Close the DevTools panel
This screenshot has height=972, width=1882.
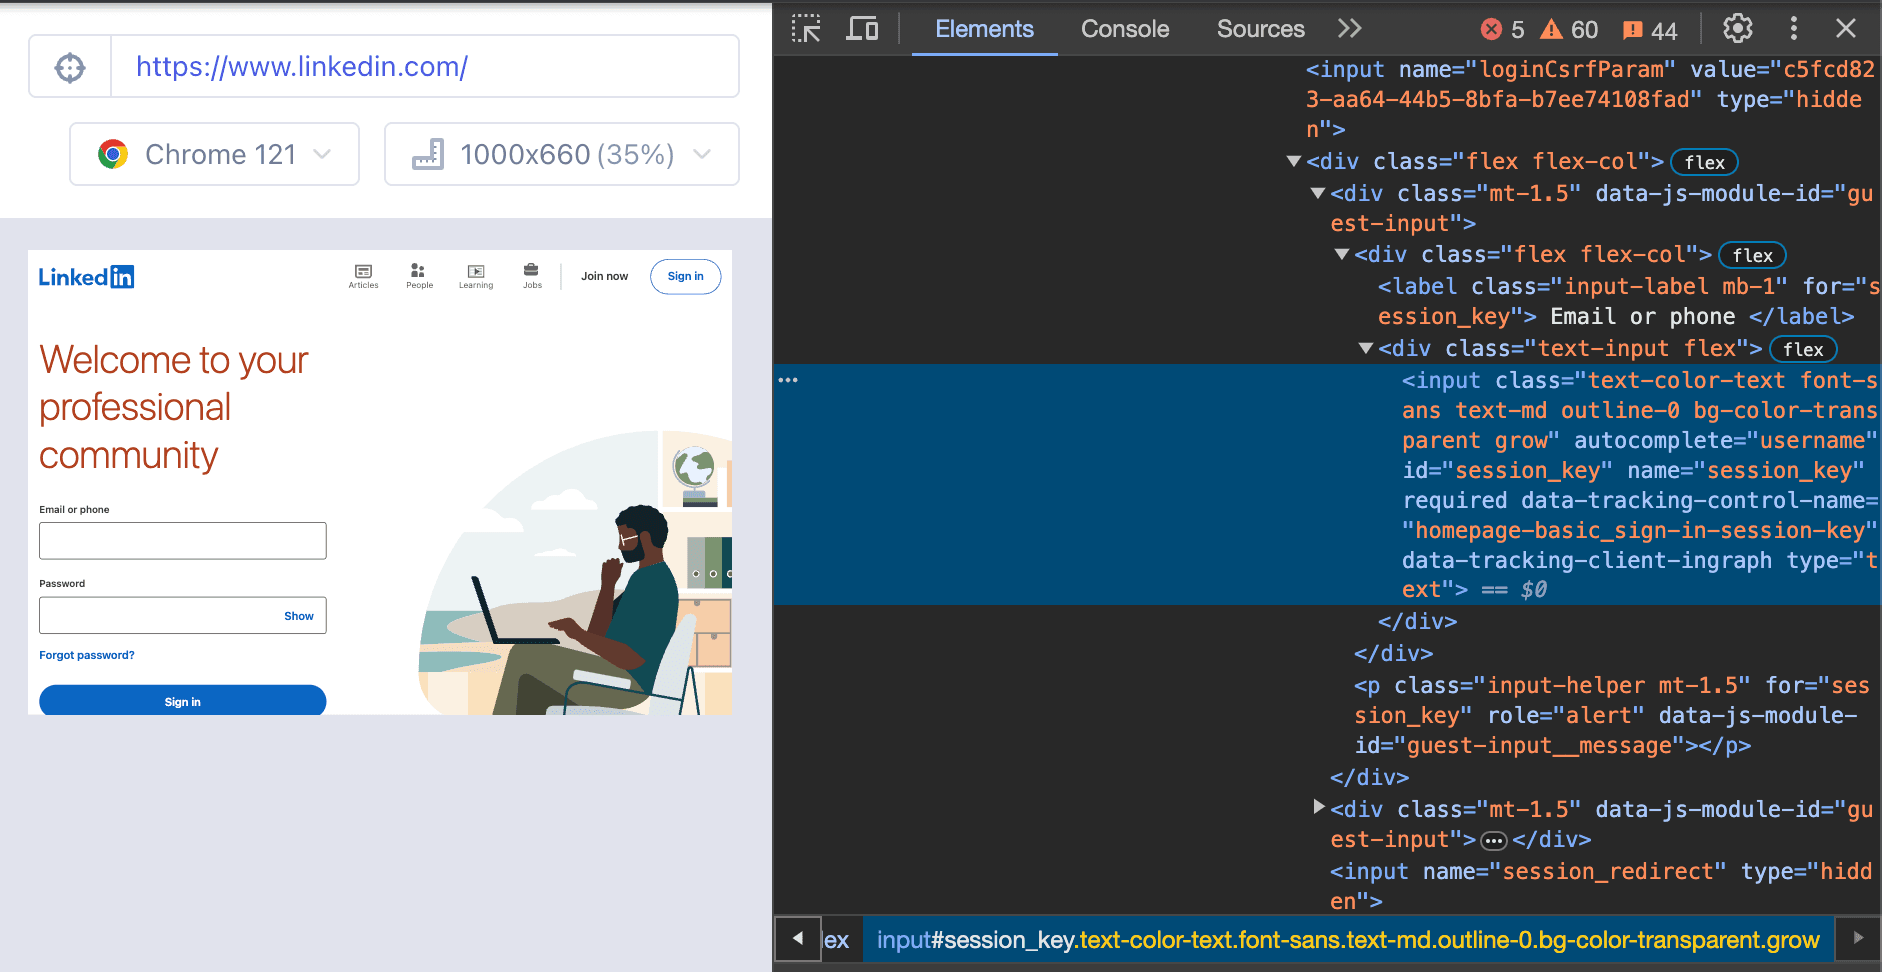pyautogui.click(x=1846, y=29)
